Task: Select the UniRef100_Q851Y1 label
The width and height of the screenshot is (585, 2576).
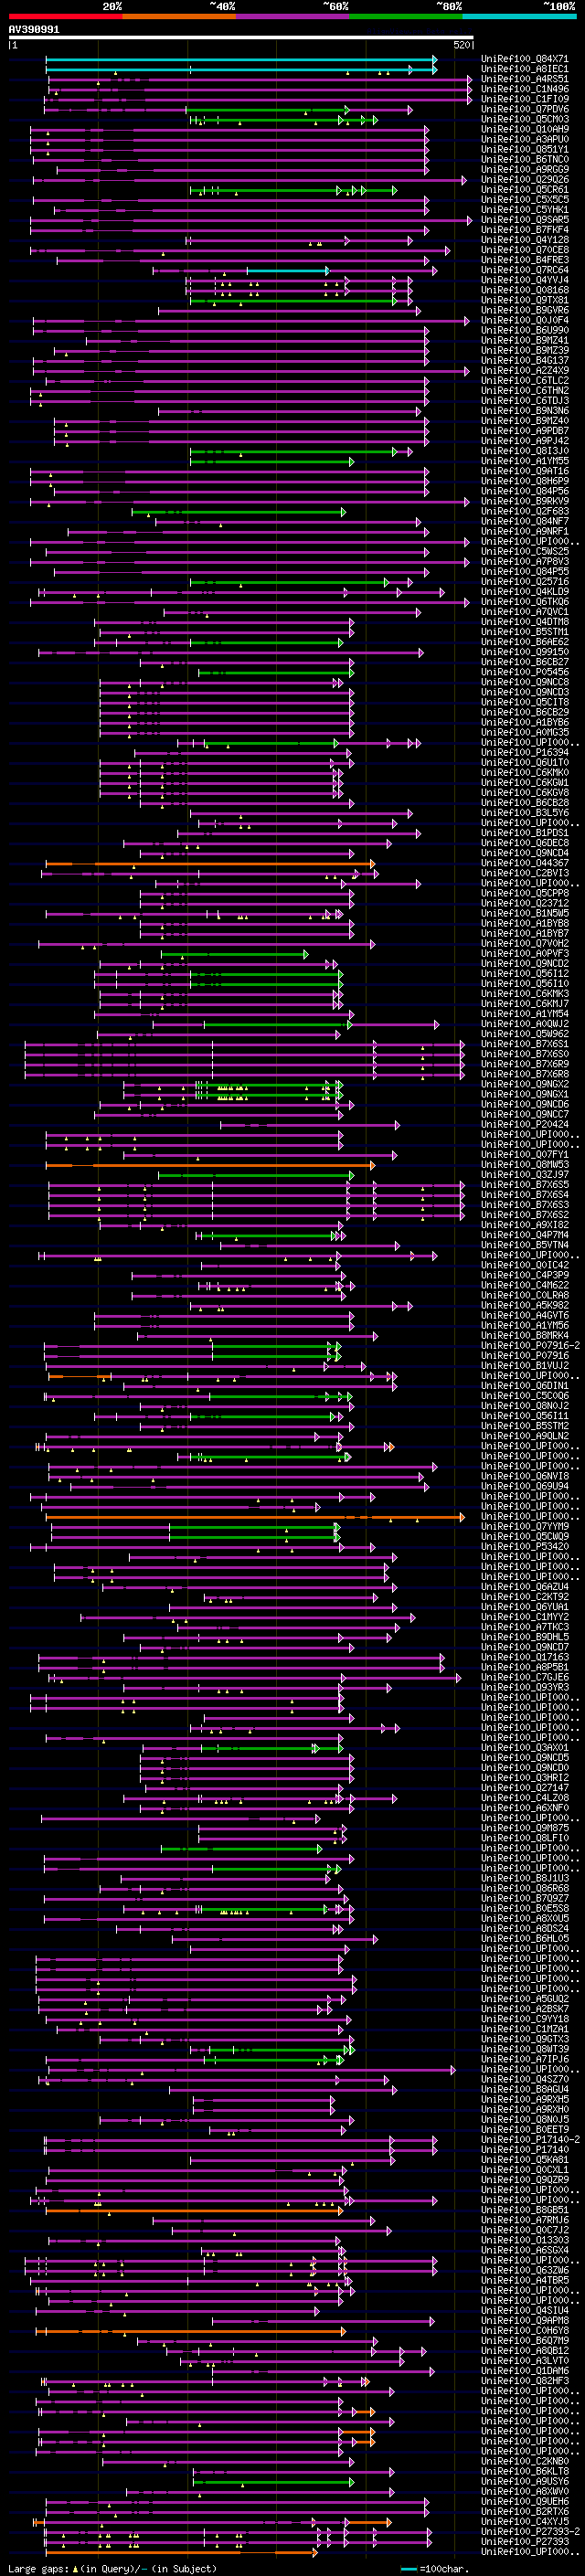Action: pyautogui.click(x=524, y=149)
